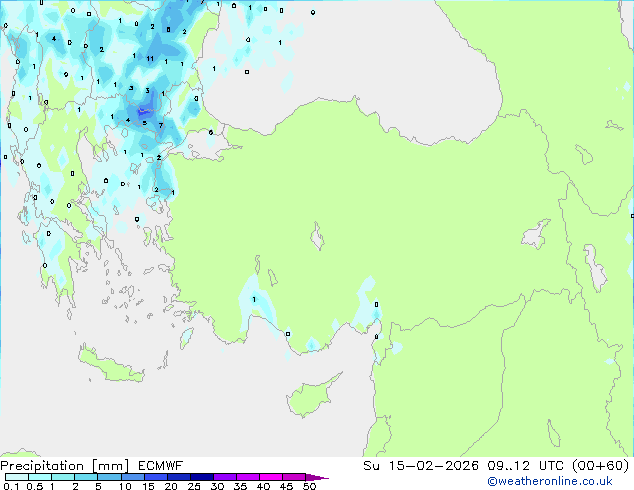Viewport: 634px width, 490px height.
Task: Pick the 25–30 mm navy legend box
Action: [201, 477]
